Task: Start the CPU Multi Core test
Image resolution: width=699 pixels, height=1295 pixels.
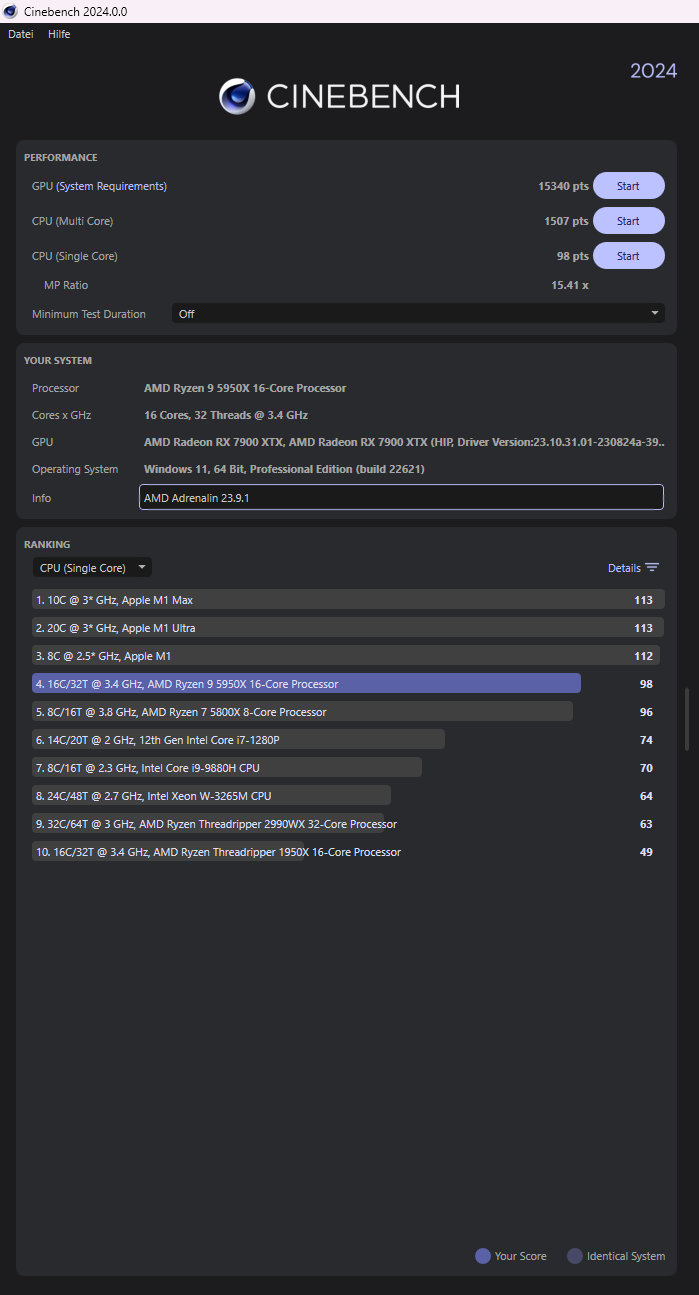Action: tap(628, 221)
